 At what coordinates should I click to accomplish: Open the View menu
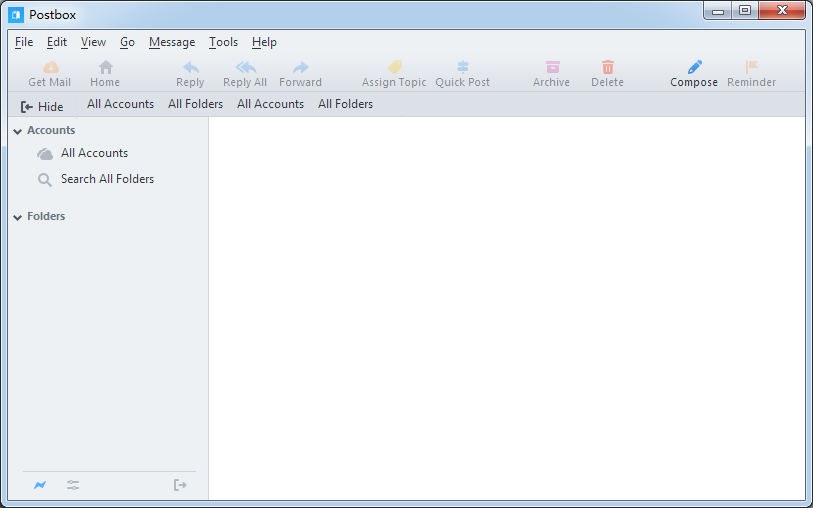(x=93, y=42)
